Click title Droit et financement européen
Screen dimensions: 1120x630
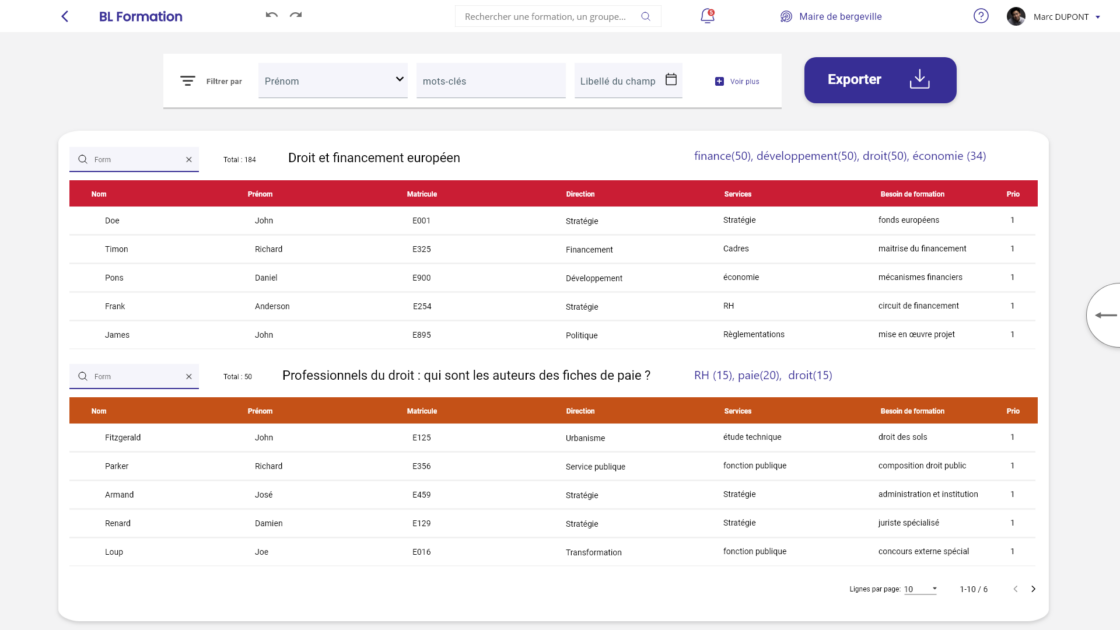point(374,158)
